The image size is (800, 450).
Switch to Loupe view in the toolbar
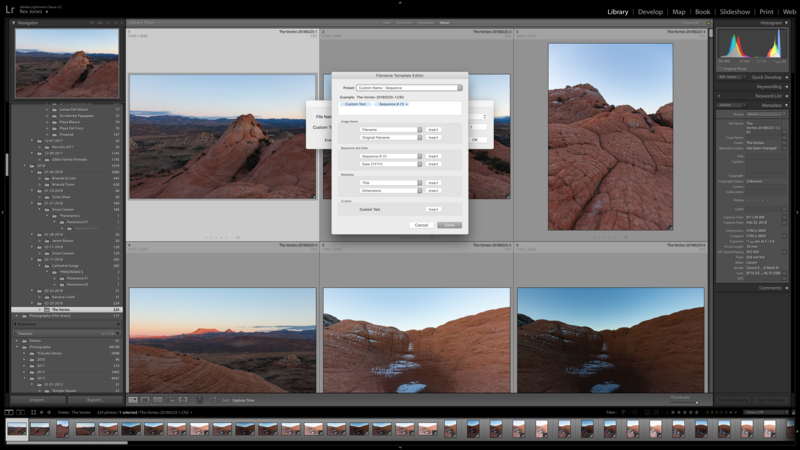(145, 400)
